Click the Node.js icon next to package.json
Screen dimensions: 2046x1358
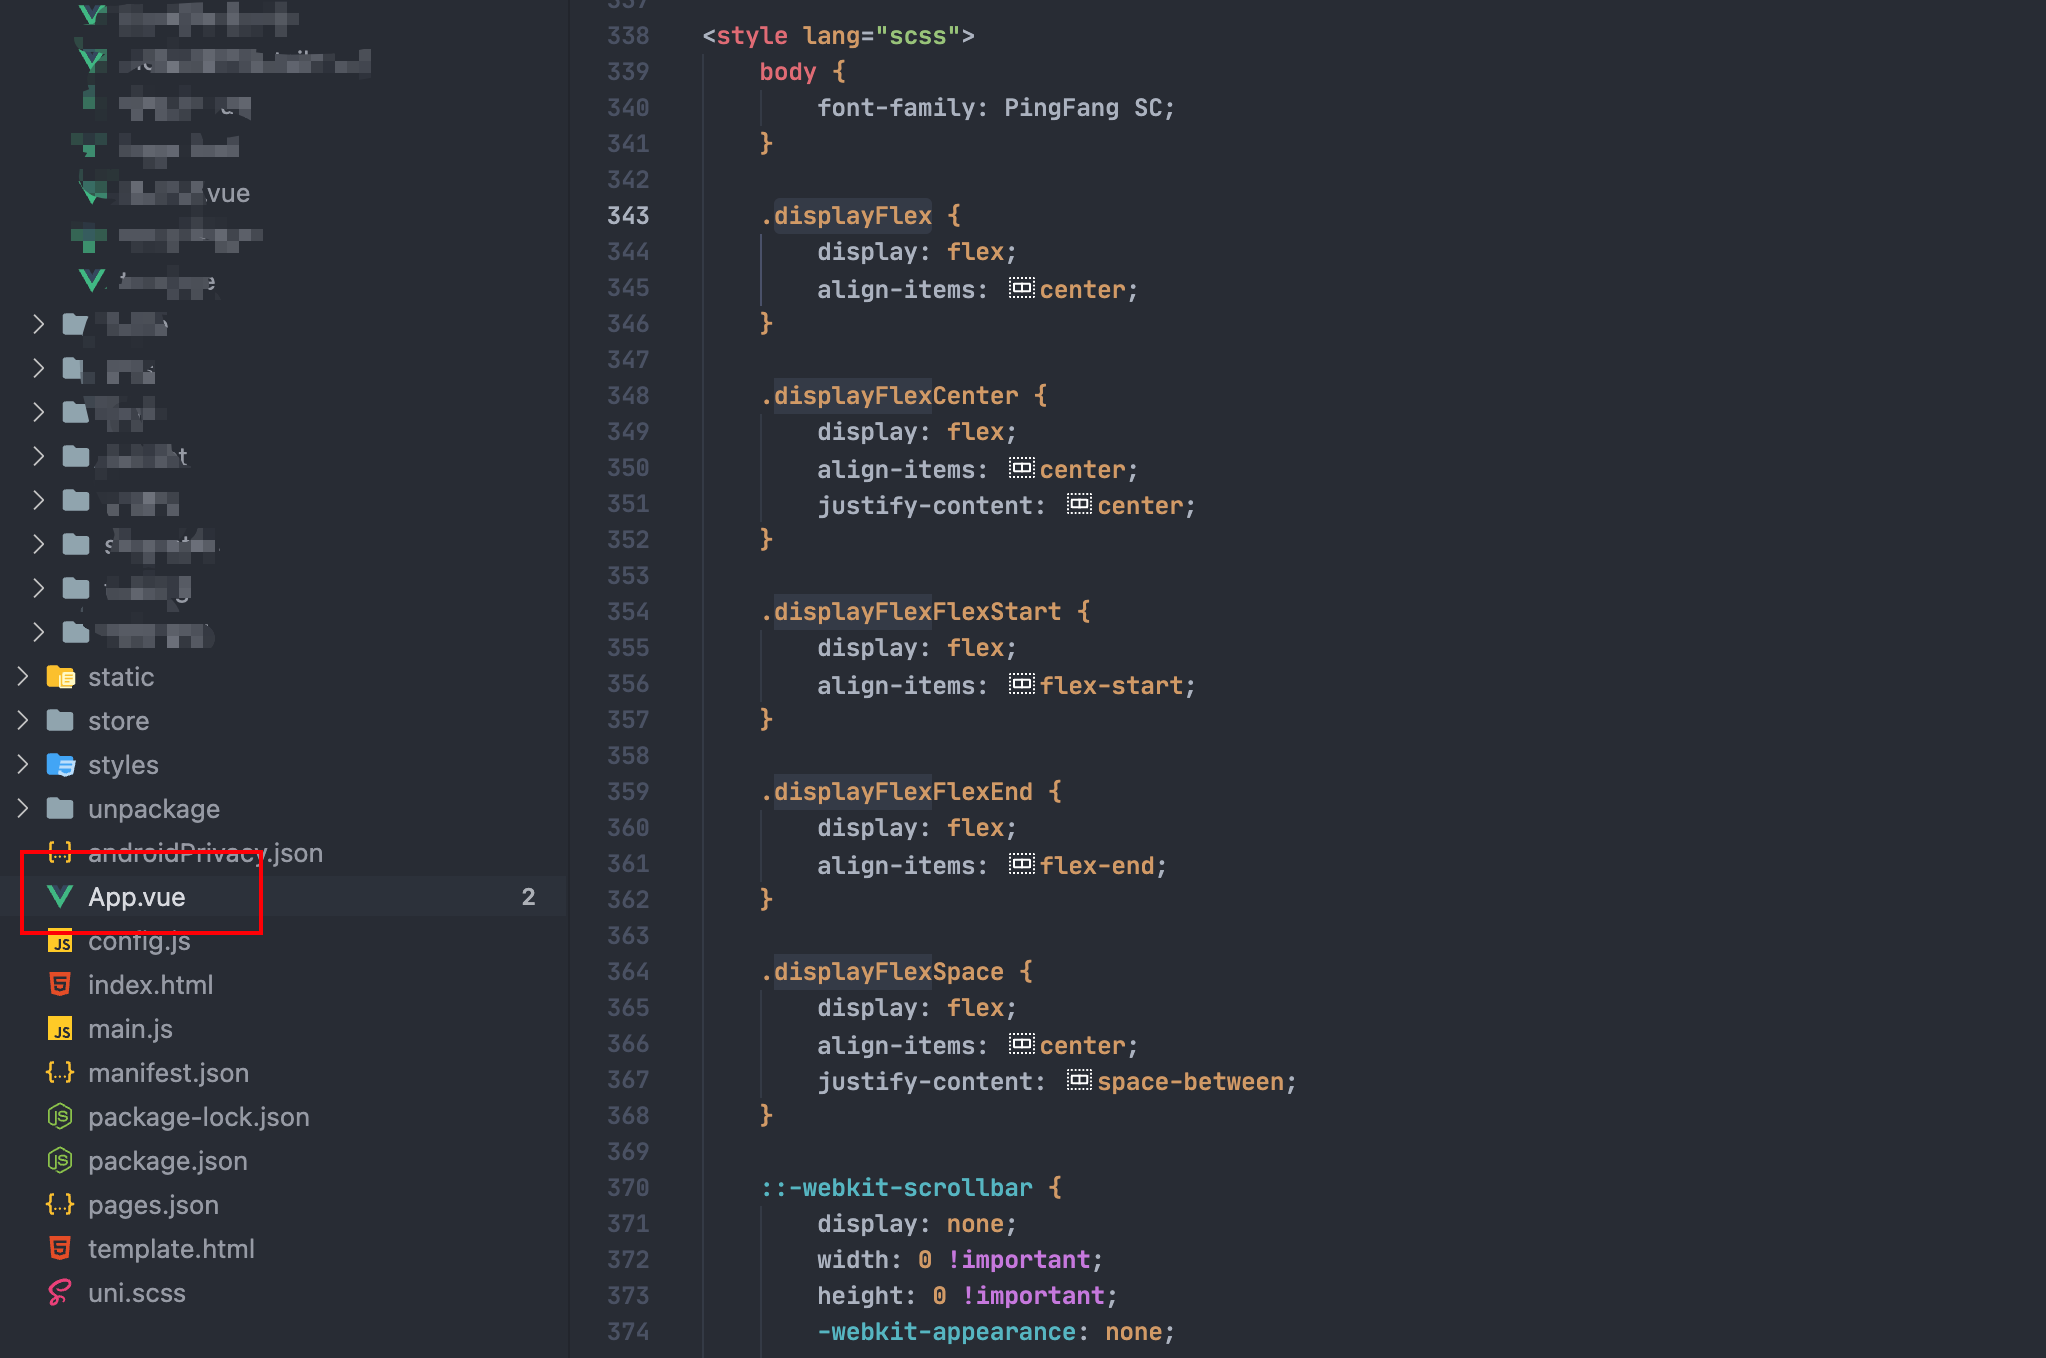coord(60,1161)
